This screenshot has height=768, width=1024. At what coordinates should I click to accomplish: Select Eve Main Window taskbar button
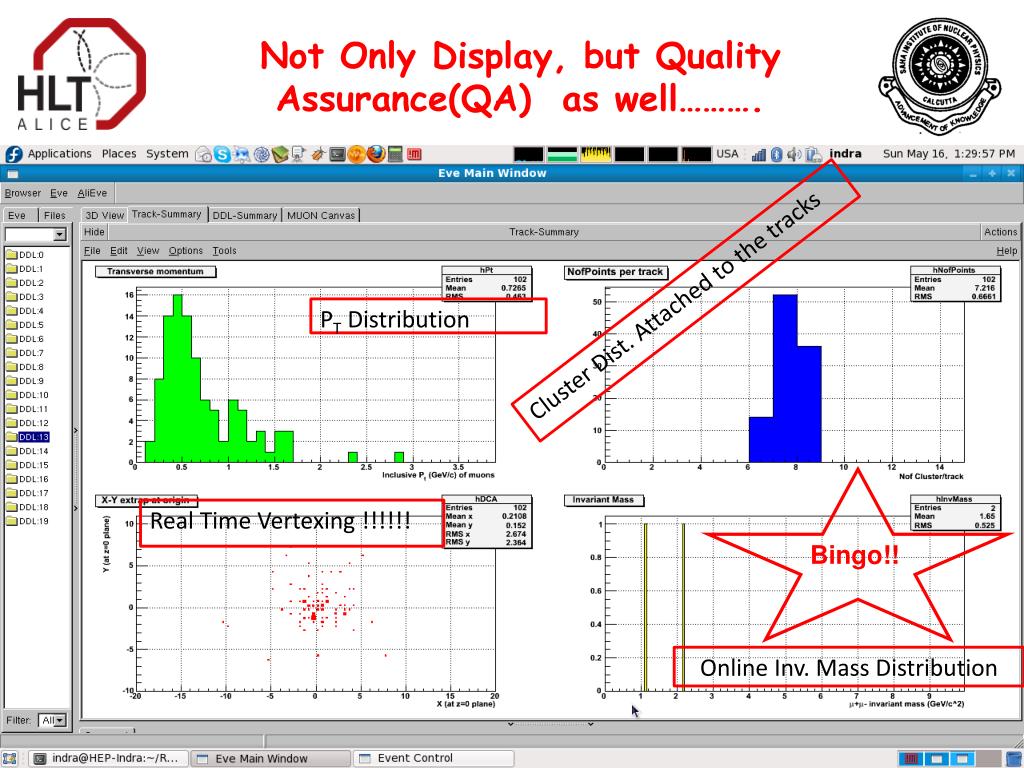[270, 759]
